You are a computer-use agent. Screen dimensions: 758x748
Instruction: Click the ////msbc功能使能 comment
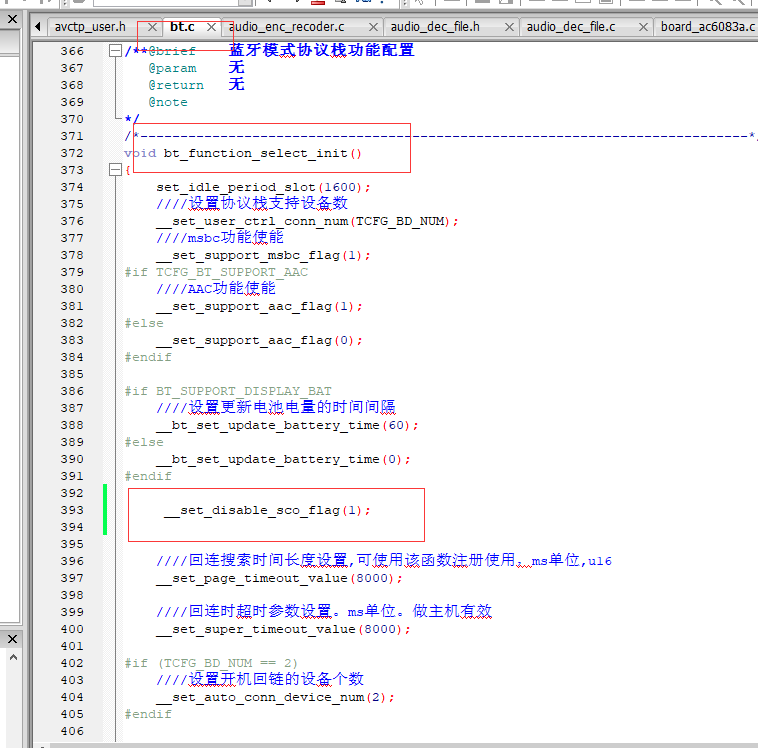point(220,237)
